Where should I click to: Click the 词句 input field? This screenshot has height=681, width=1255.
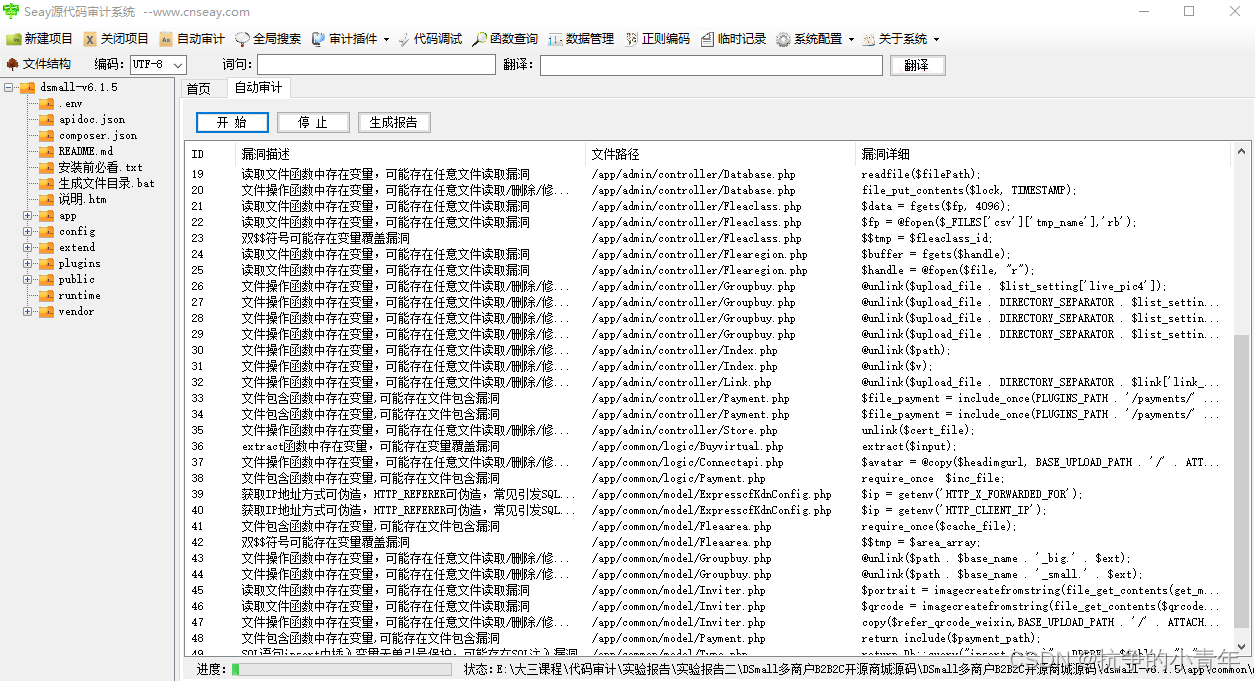376,65
